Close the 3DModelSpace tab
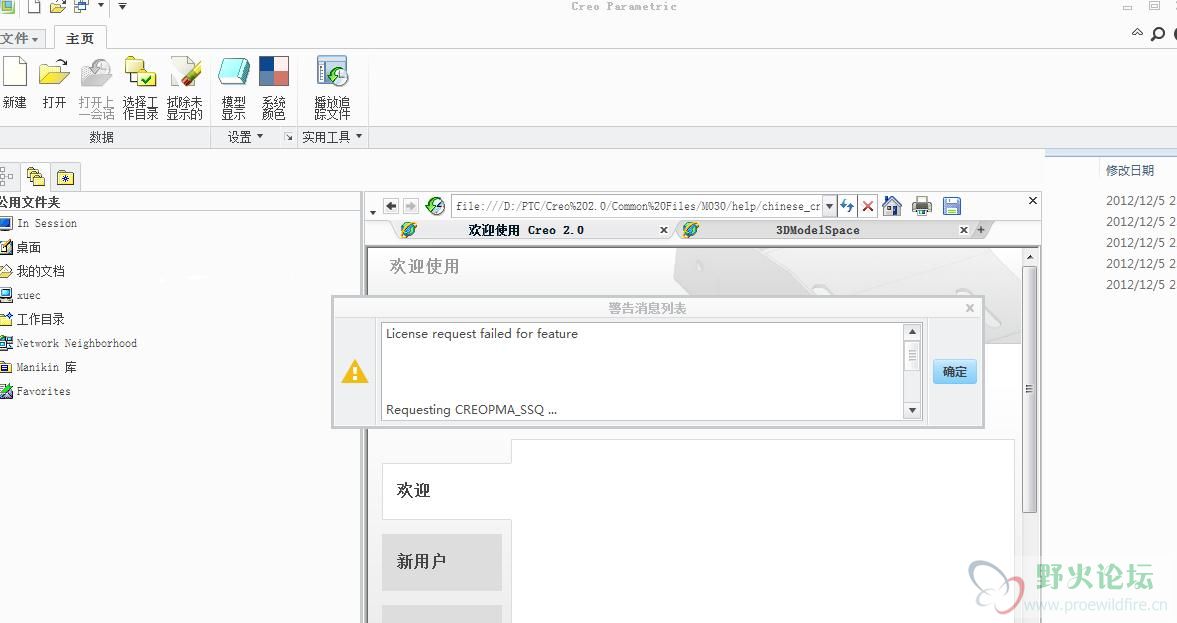 point(964,230)
